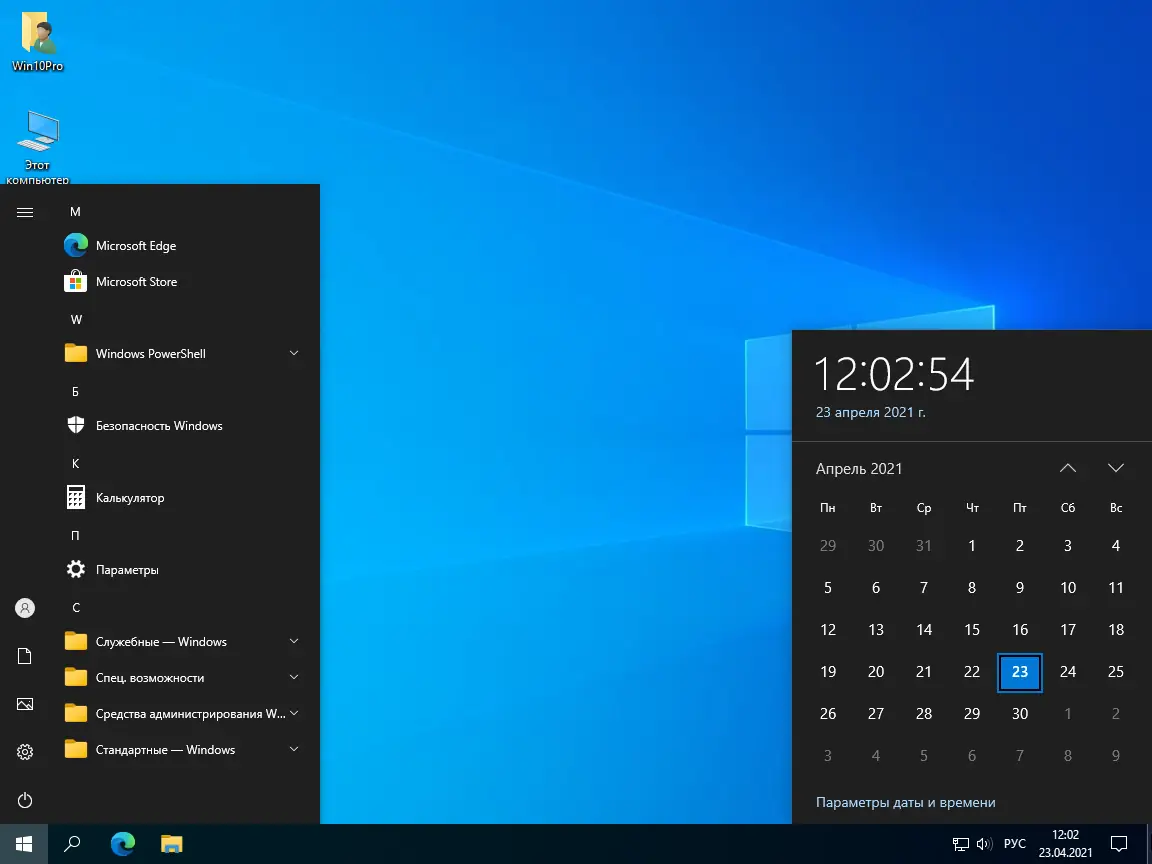Screen dimensions: 1152x864
Task: Select date 31 of previous month
Action: pyautogui.click(x=924, y=546)
